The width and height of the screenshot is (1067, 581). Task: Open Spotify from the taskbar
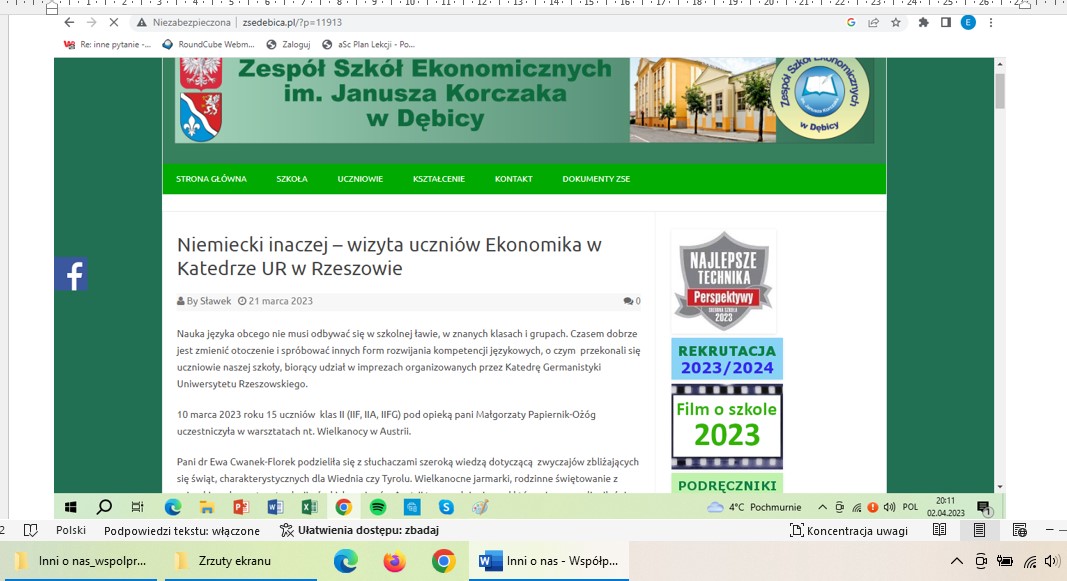click(x=378, y=507)
